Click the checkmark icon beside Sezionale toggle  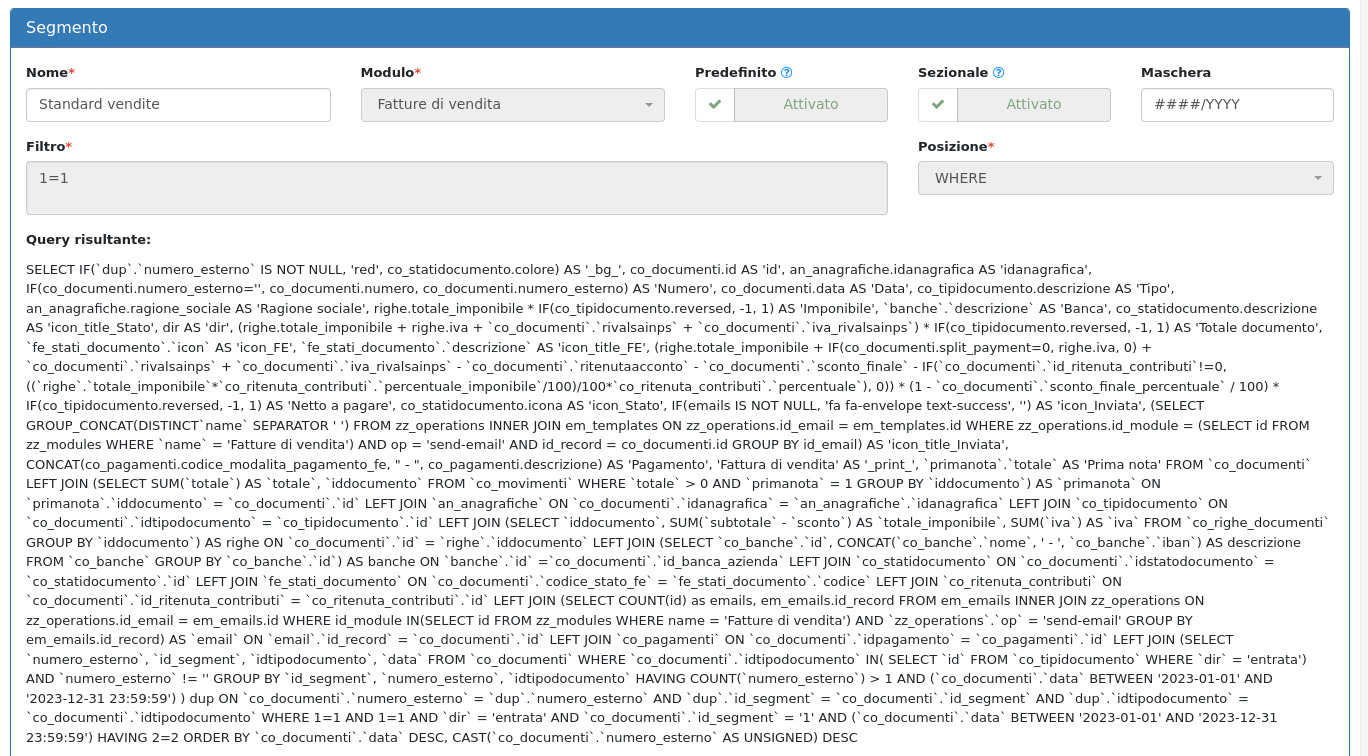[938, 105]
